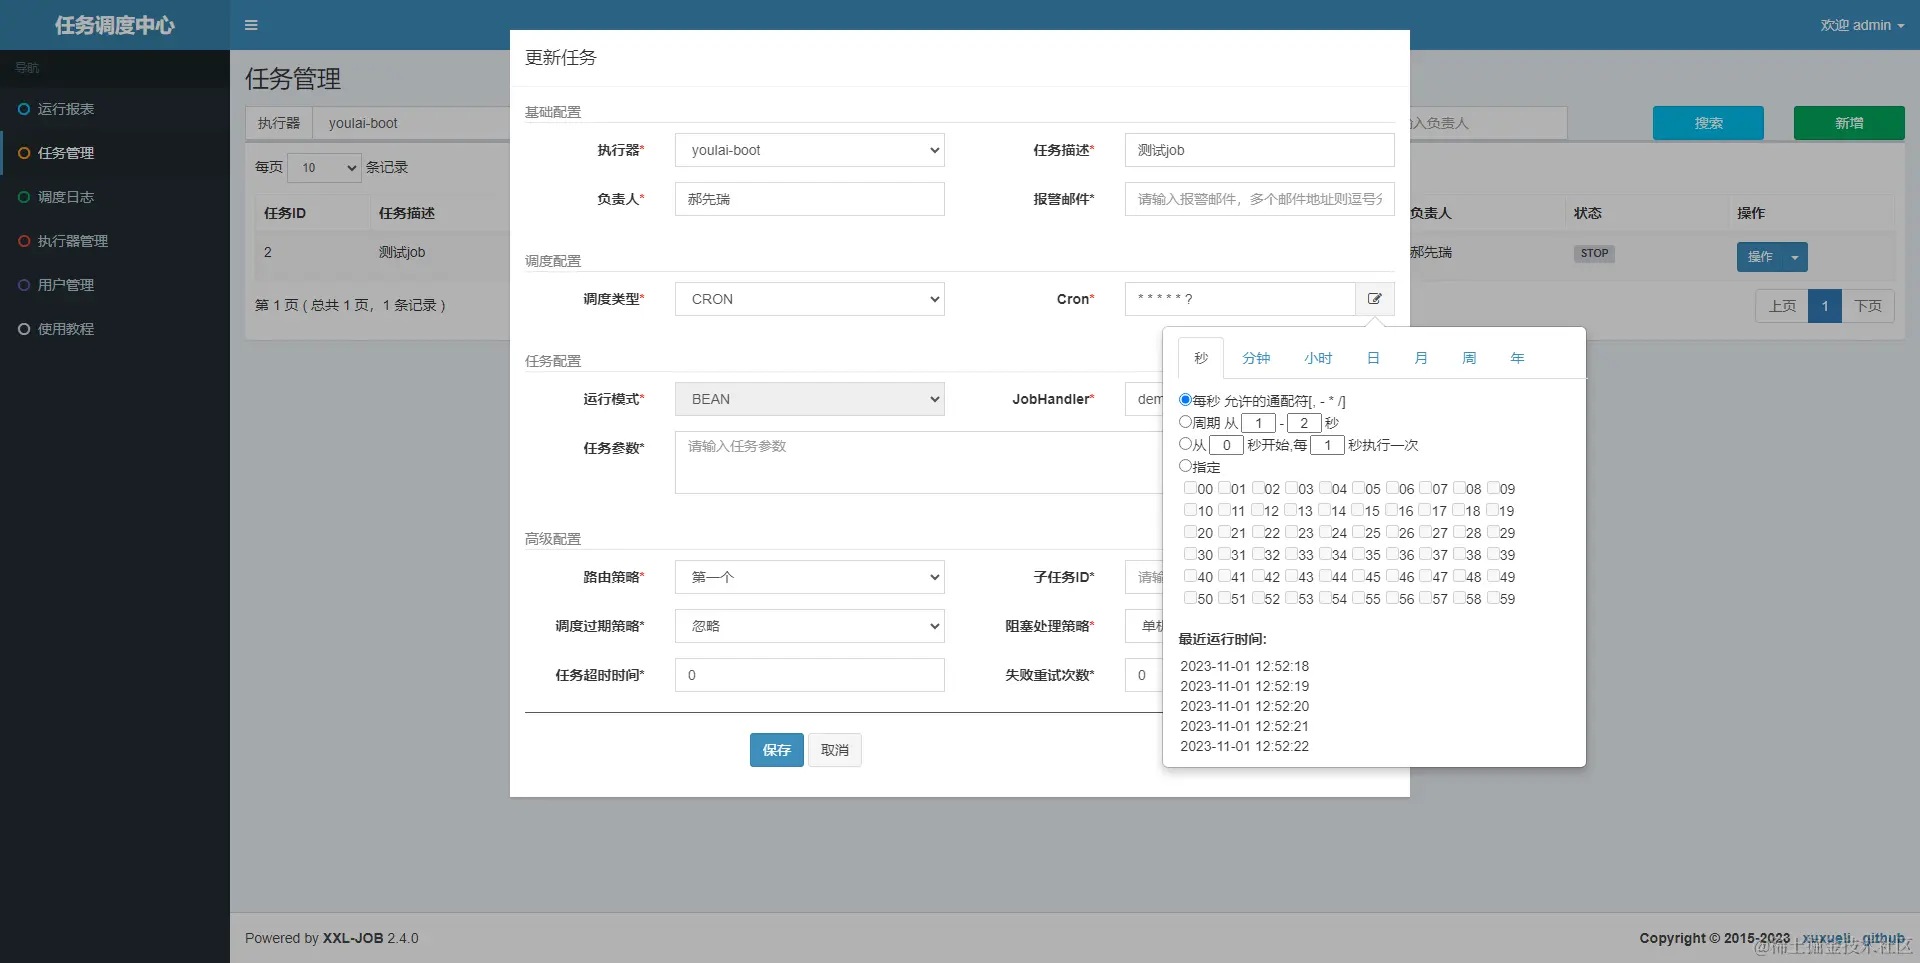Click the 任务调度中心 logo title
This screenshot has height=963, width=1920.
coord(115,25)
